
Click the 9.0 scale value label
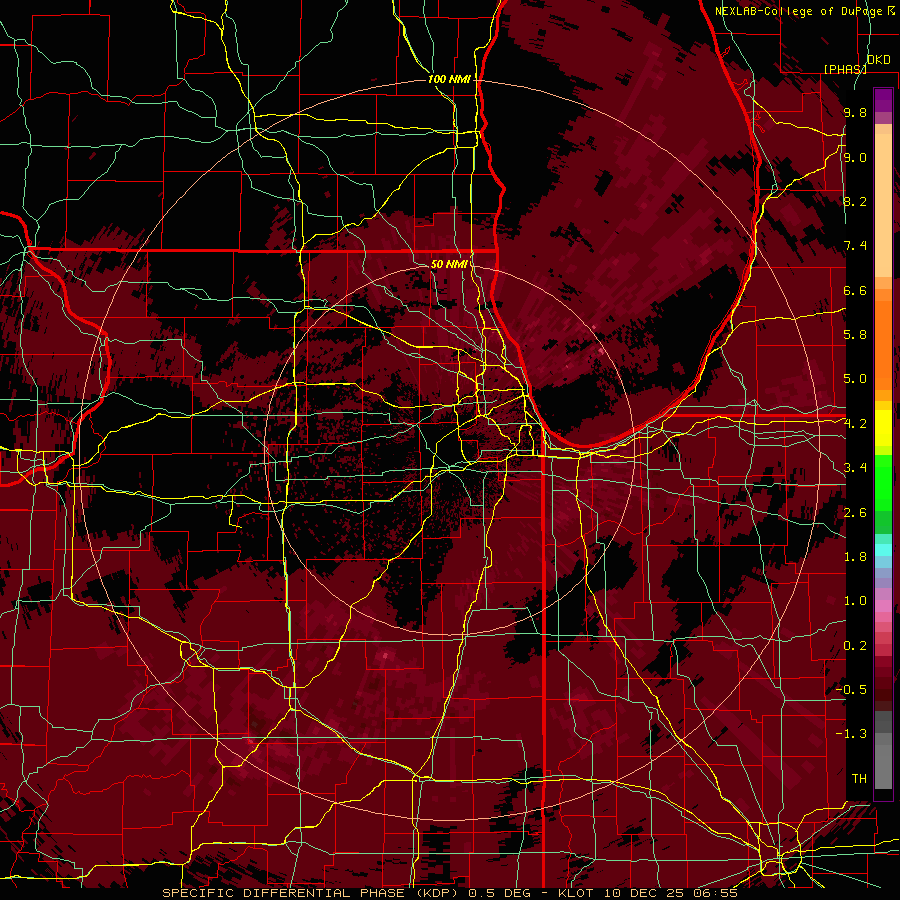[855, 157]
